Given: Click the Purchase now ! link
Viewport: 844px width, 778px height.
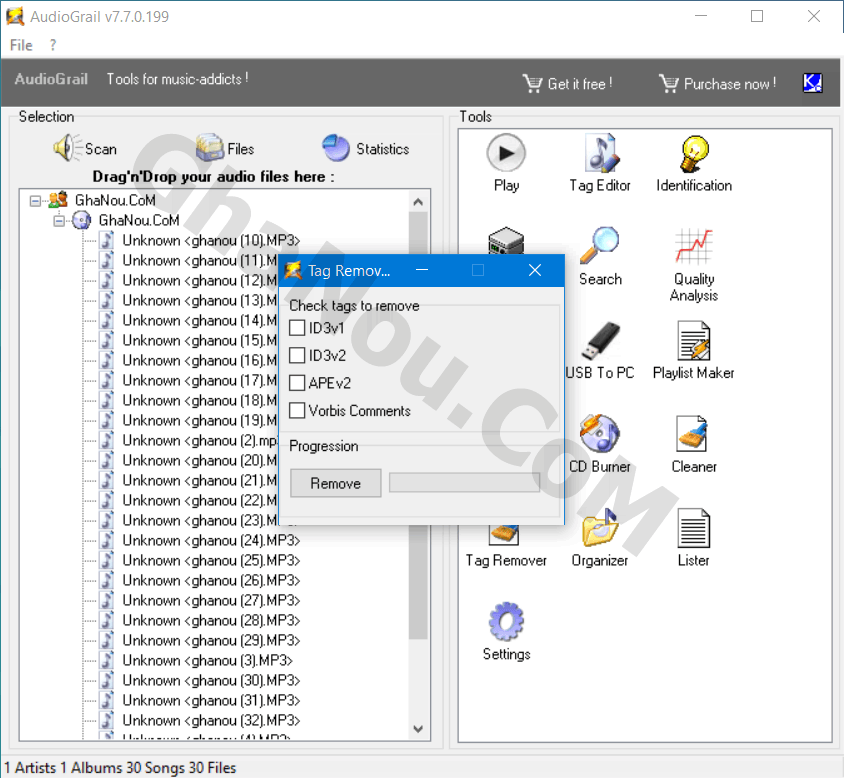Looking at the screenshot, I should click(730, 84).
